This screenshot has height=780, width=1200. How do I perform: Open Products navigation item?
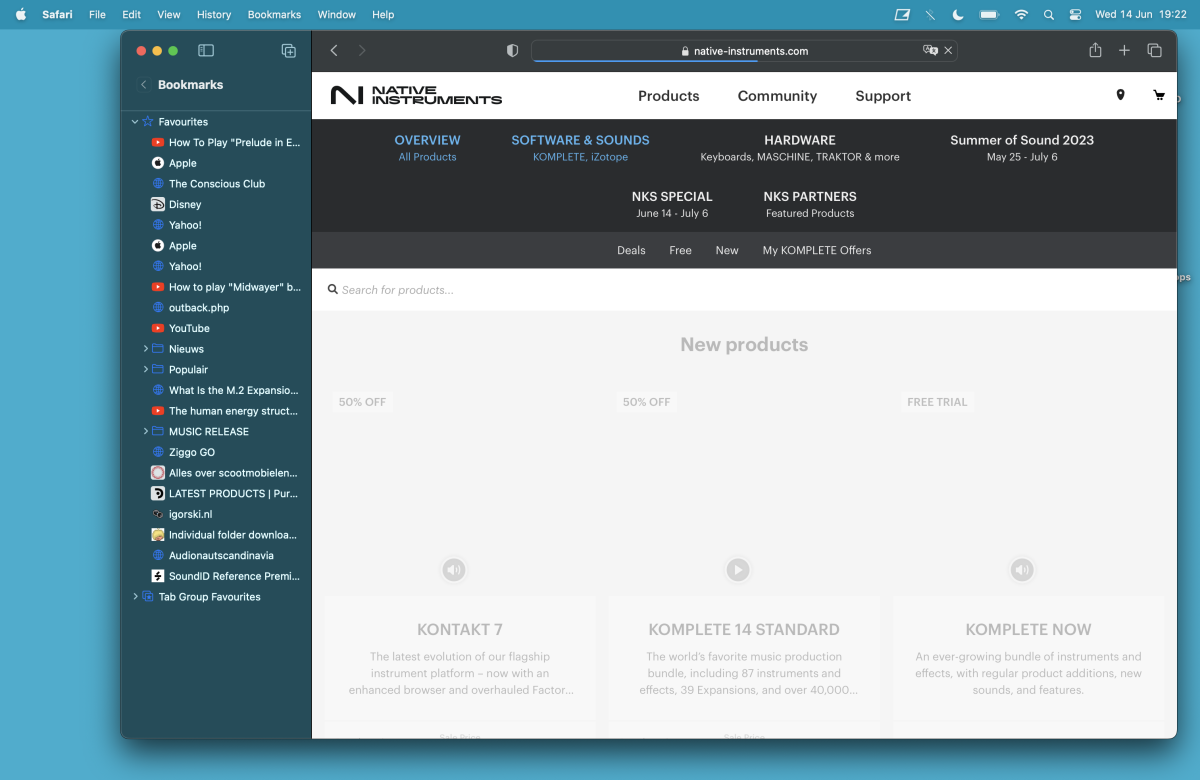tap(669, 96)
